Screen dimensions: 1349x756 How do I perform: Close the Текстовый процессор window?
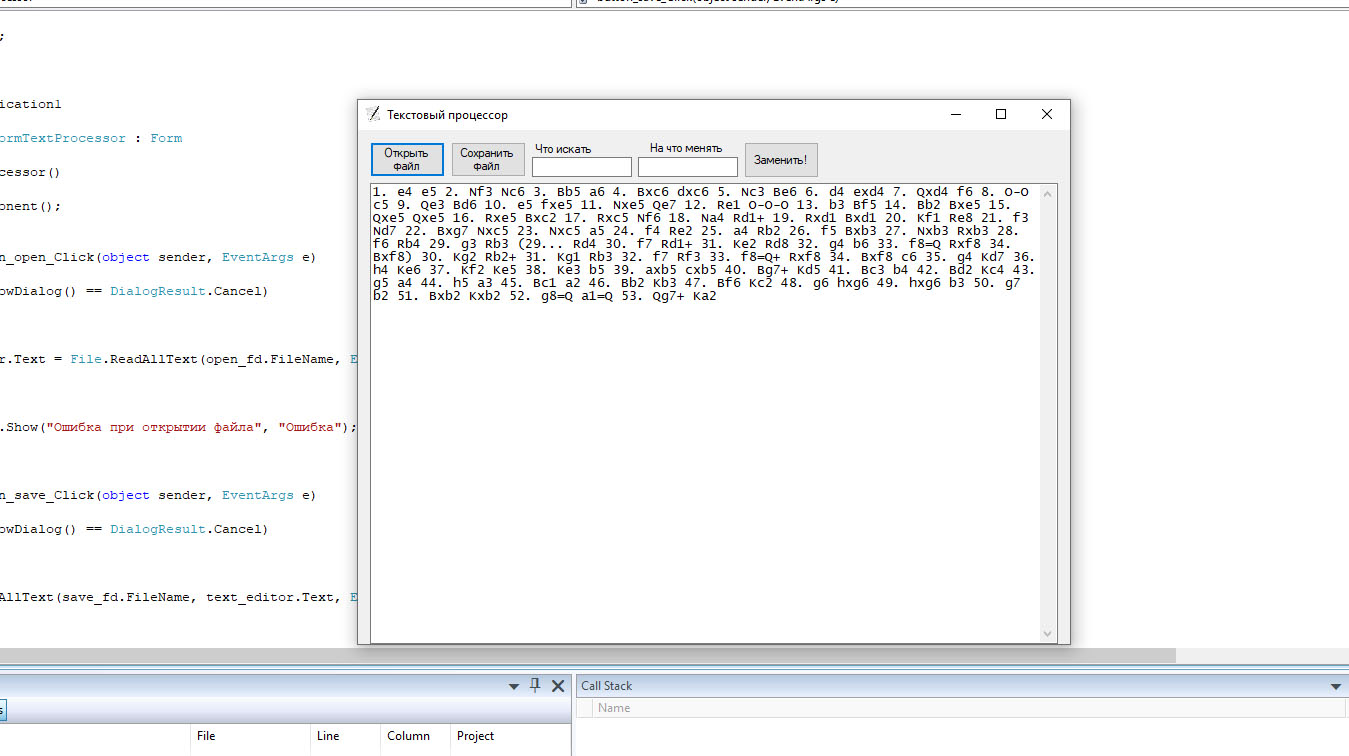click(1047, 114)
